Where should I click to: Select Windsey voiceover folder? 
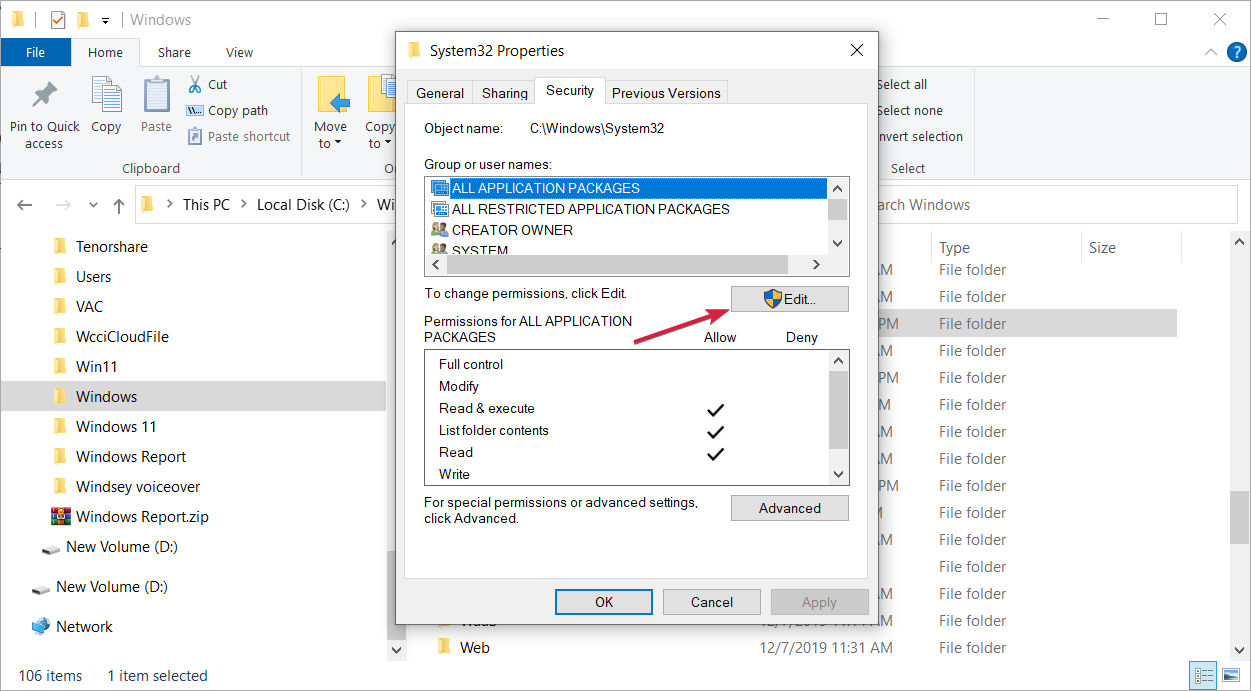pos(138,486)
